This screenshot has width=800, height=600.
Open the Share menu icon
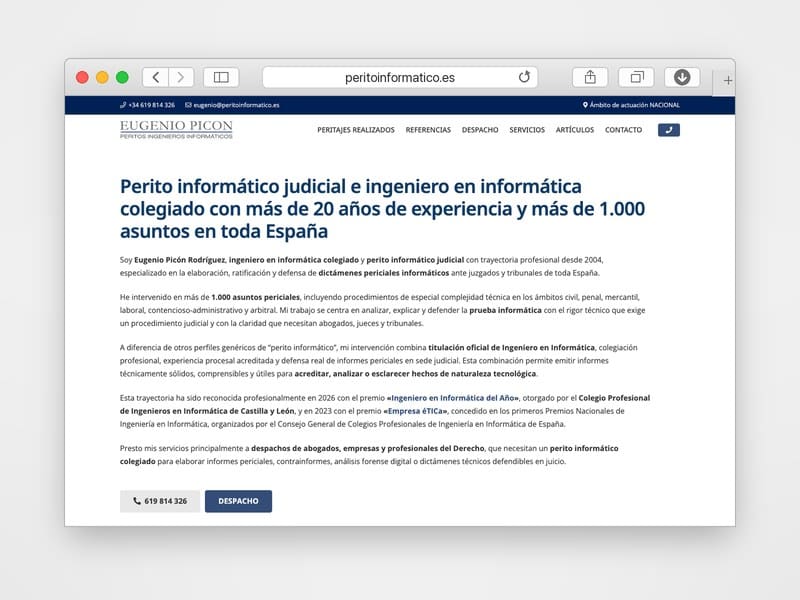590,77
